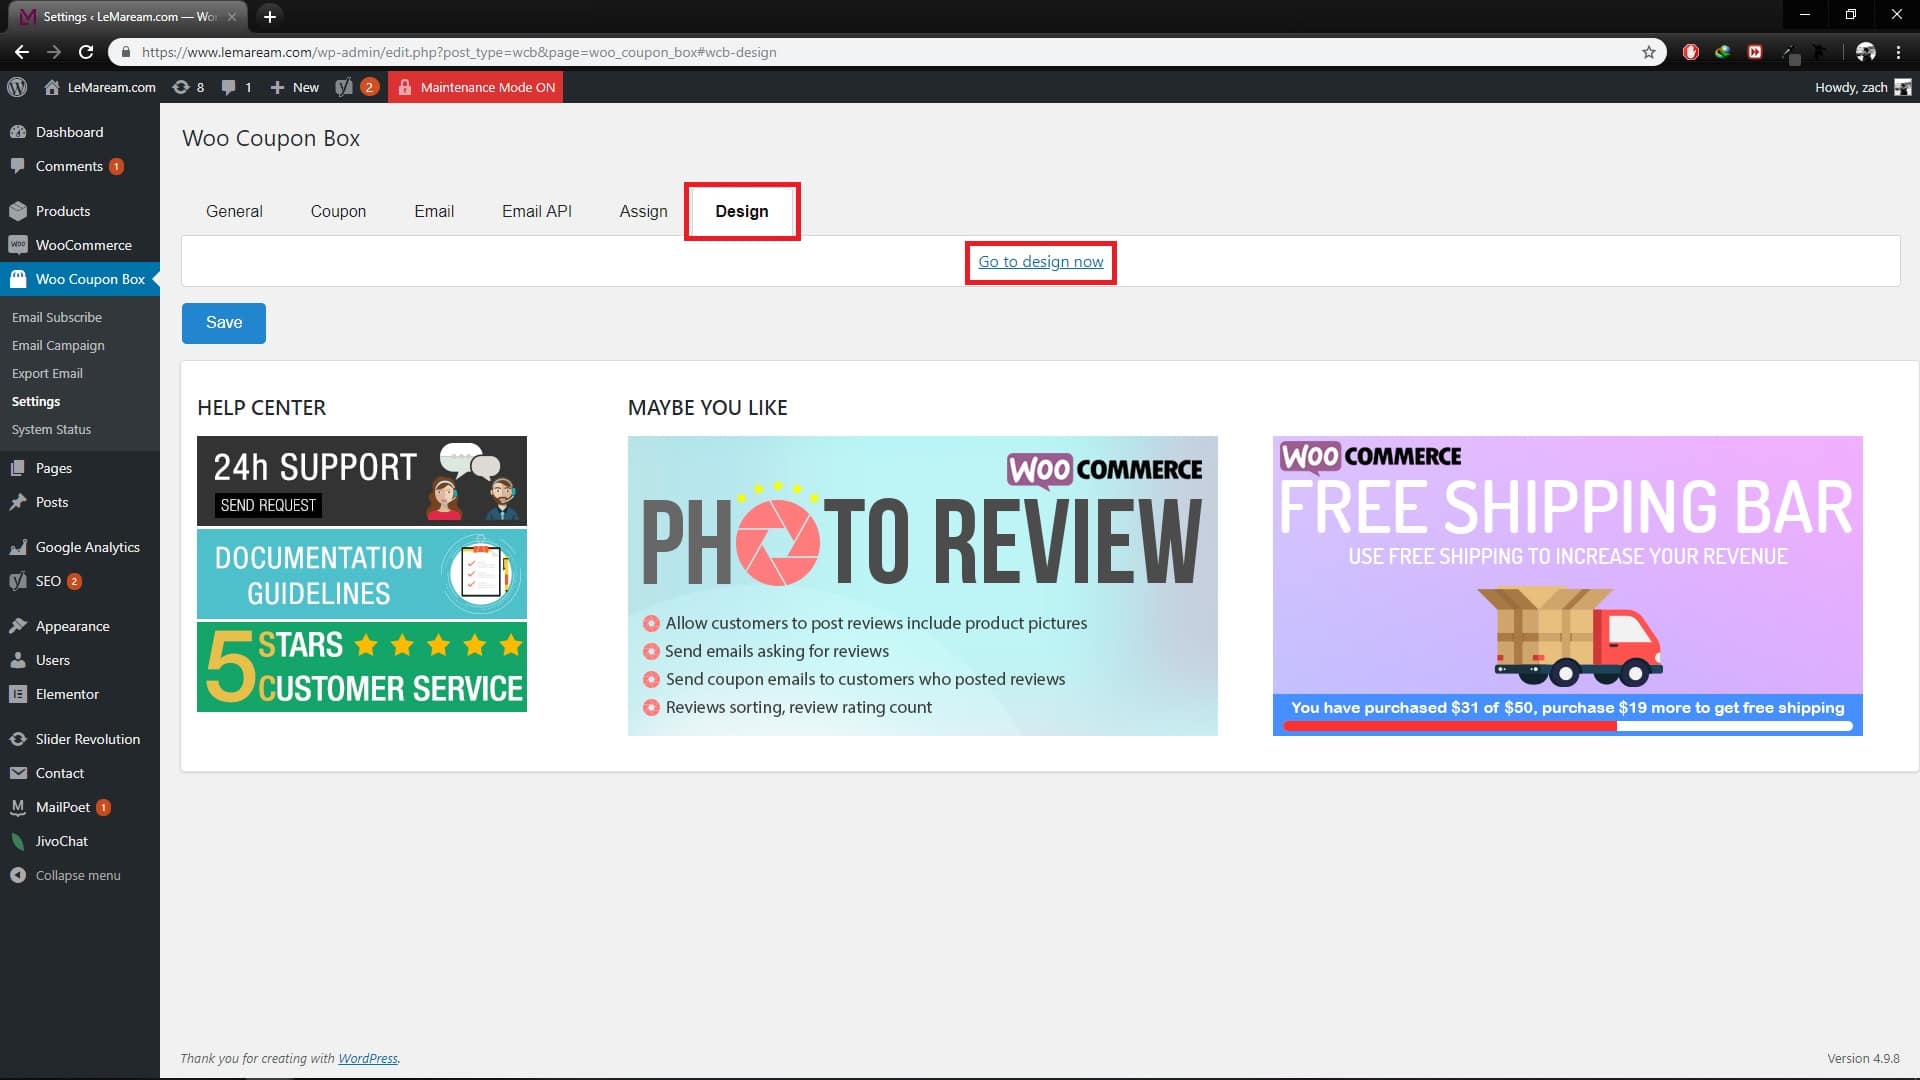Open Chrome three-dot menu
The width and height of the screenshot is (1920, 1080).
click(x=1898, y=52)
